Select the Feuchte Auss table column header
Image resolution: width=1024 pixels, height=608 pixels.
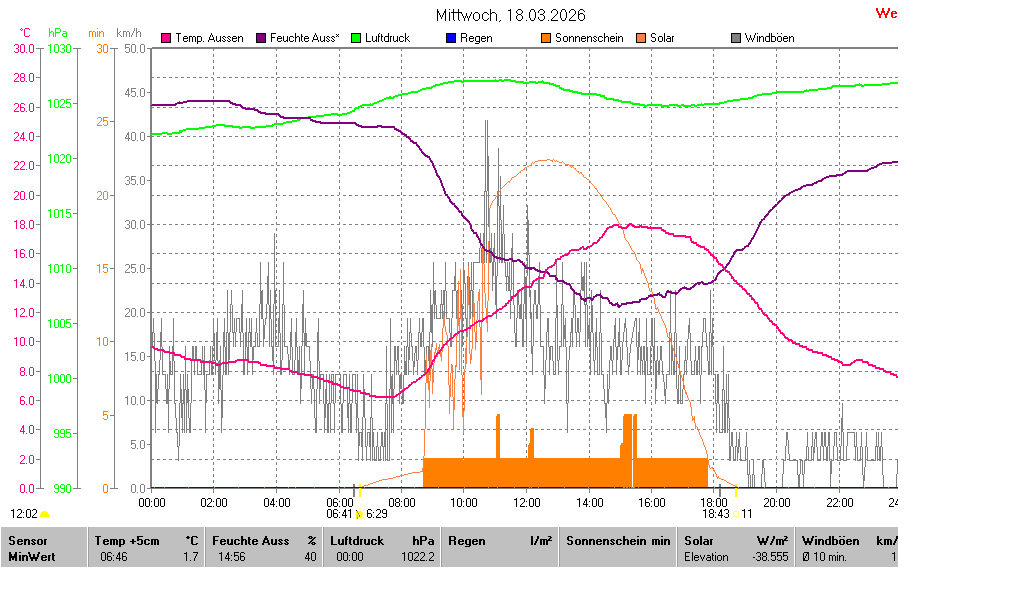264,541
